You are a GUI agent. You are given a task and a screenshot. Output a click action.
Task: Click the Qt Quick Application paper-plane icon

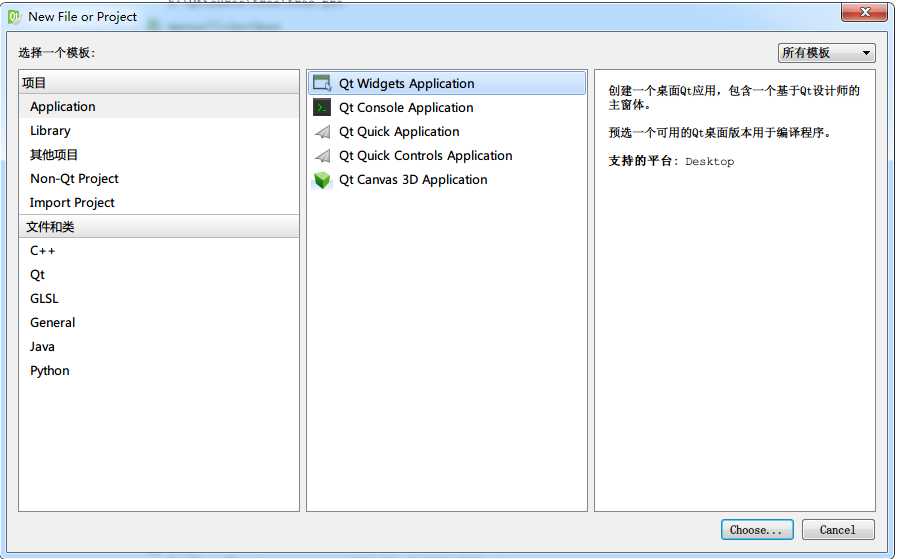pos(322,132)
